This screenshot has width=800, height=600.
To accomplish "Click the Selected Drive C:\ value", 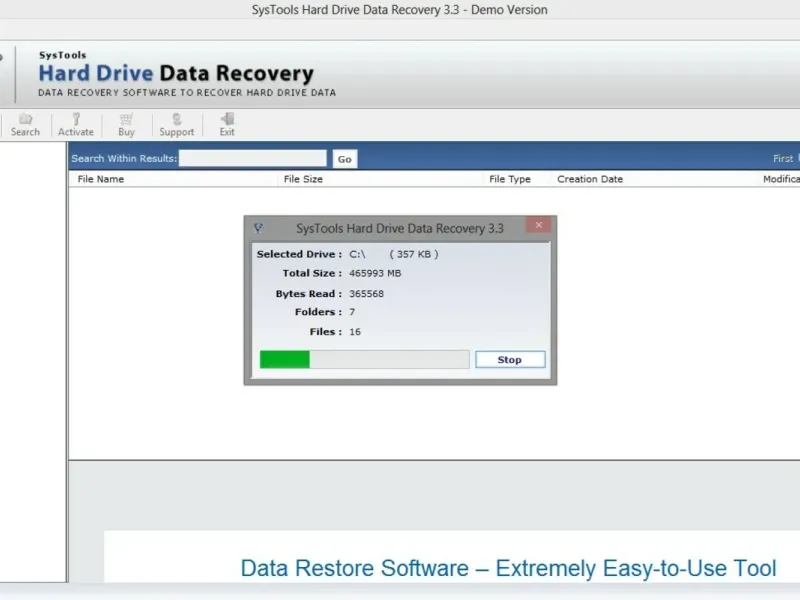I will tap(357, 254).
